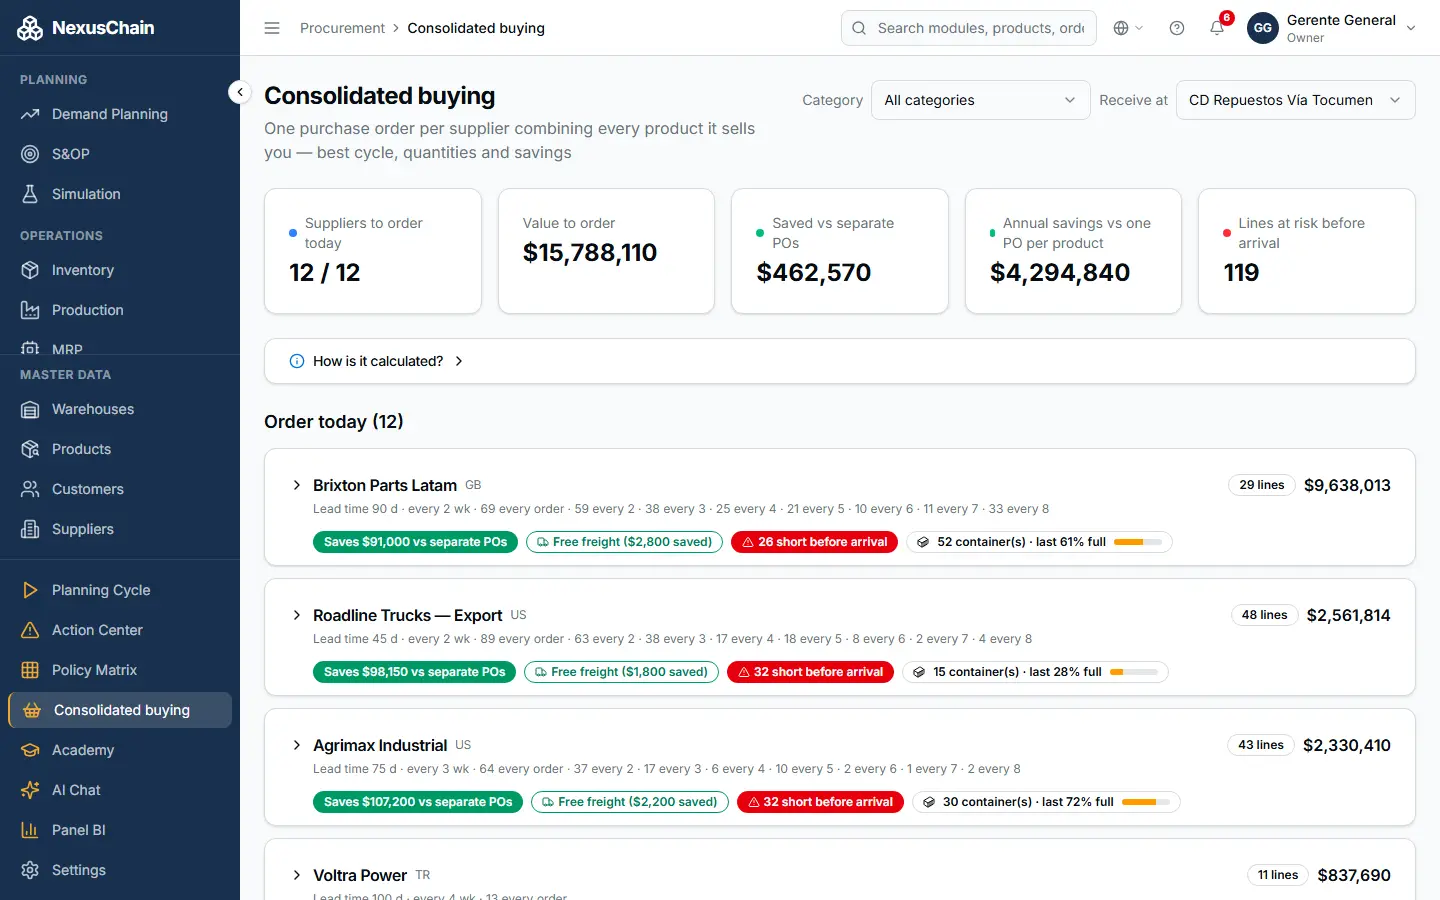Click the Settings gear icon

[30, 870]
